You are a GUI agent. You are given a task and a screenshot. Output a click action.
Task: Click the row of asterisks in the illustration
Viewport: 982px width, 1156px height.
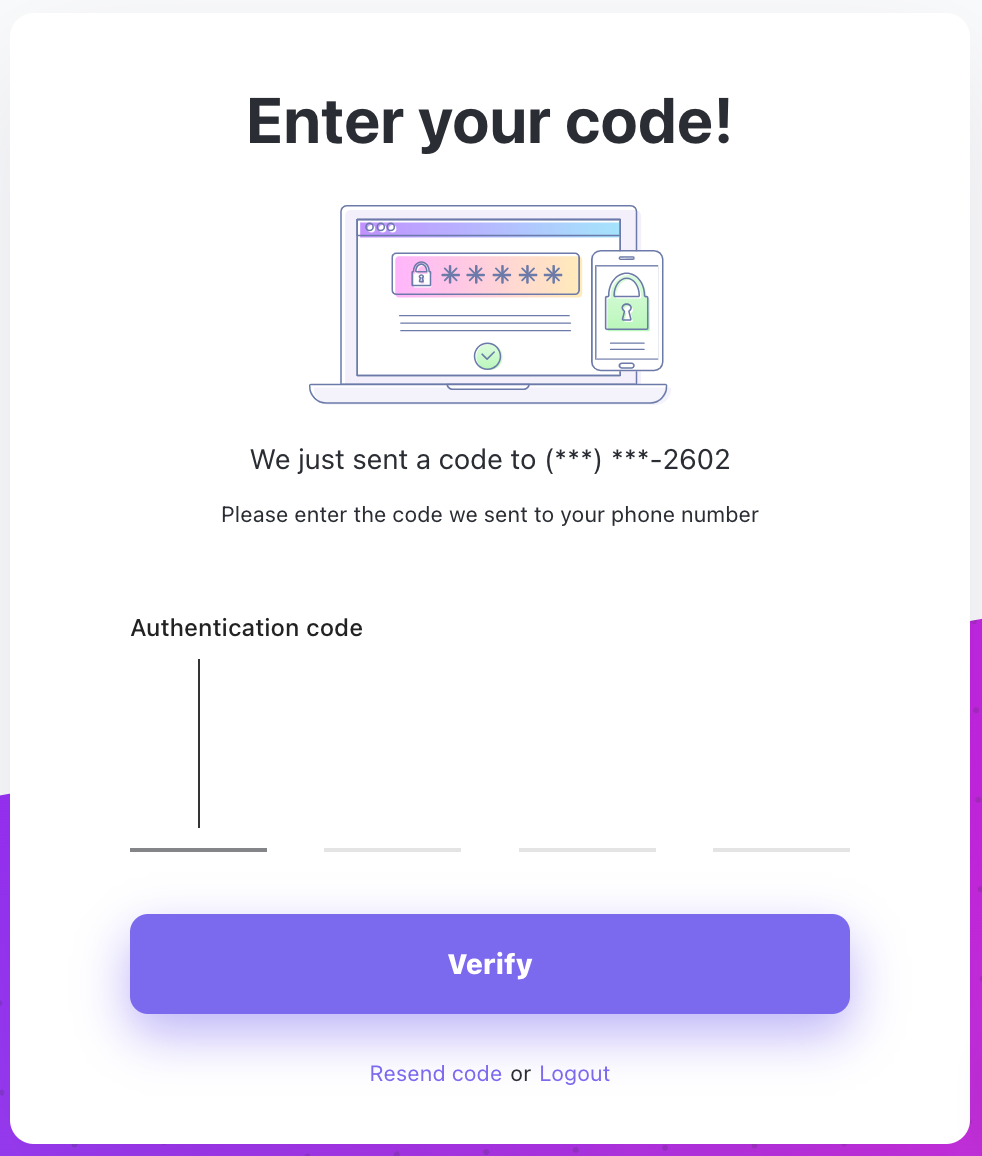502,275
